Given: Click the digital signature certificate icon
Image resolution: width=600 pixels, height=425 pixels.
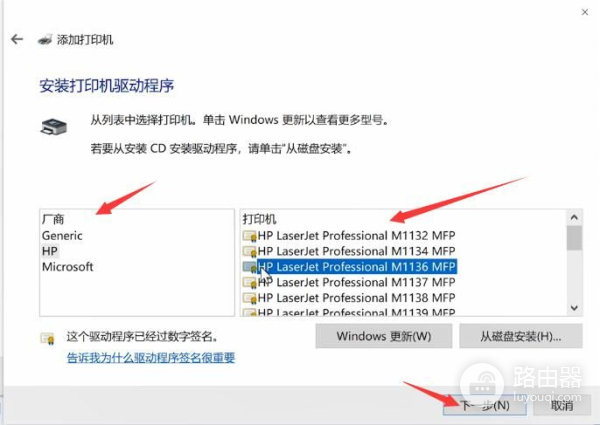Looking at the screenshot, I should click(x=48, y=339).
